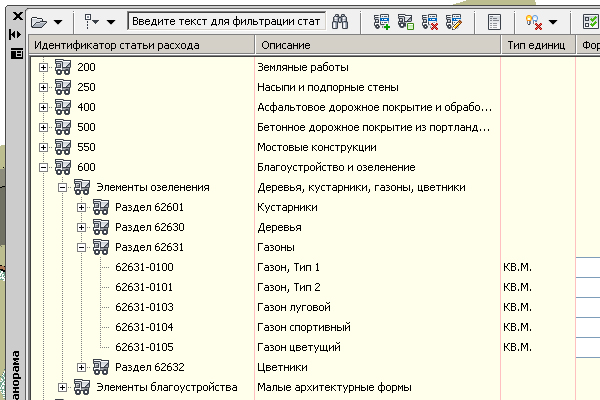
Task: Open dropdown arrow next to category format icon
Action: coord(111,22)
